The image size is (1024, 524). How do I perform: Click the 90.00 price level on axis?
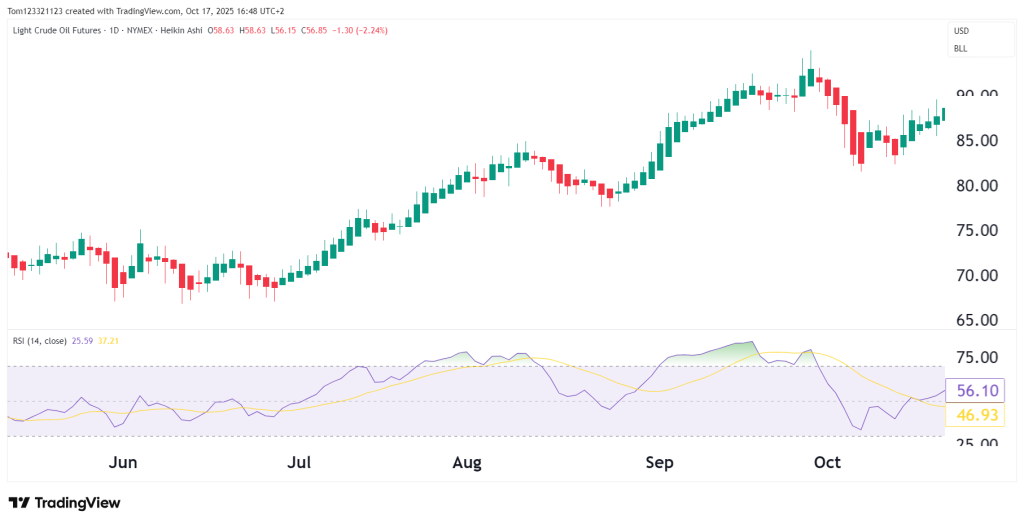(x=977, y=96)
